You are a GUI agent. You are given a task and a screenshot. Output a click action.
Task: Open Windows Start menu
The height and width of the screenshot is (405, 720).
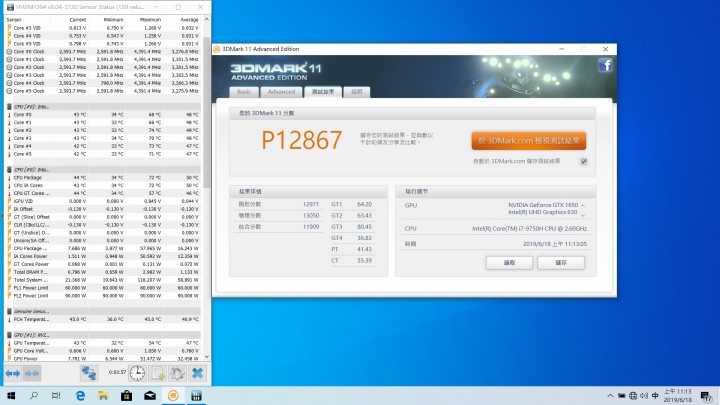[x=11, y=395]
